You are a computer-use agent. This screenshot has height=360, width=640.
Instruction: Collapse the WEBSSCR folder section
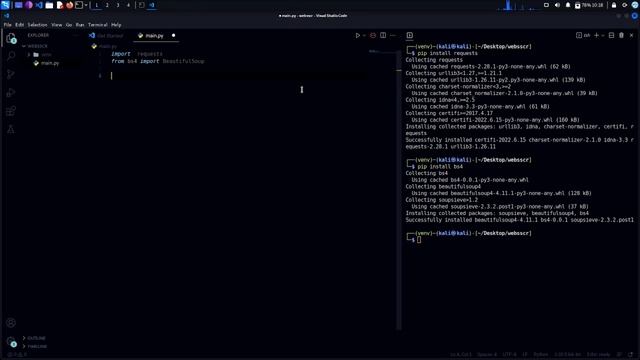pos(36,46)
